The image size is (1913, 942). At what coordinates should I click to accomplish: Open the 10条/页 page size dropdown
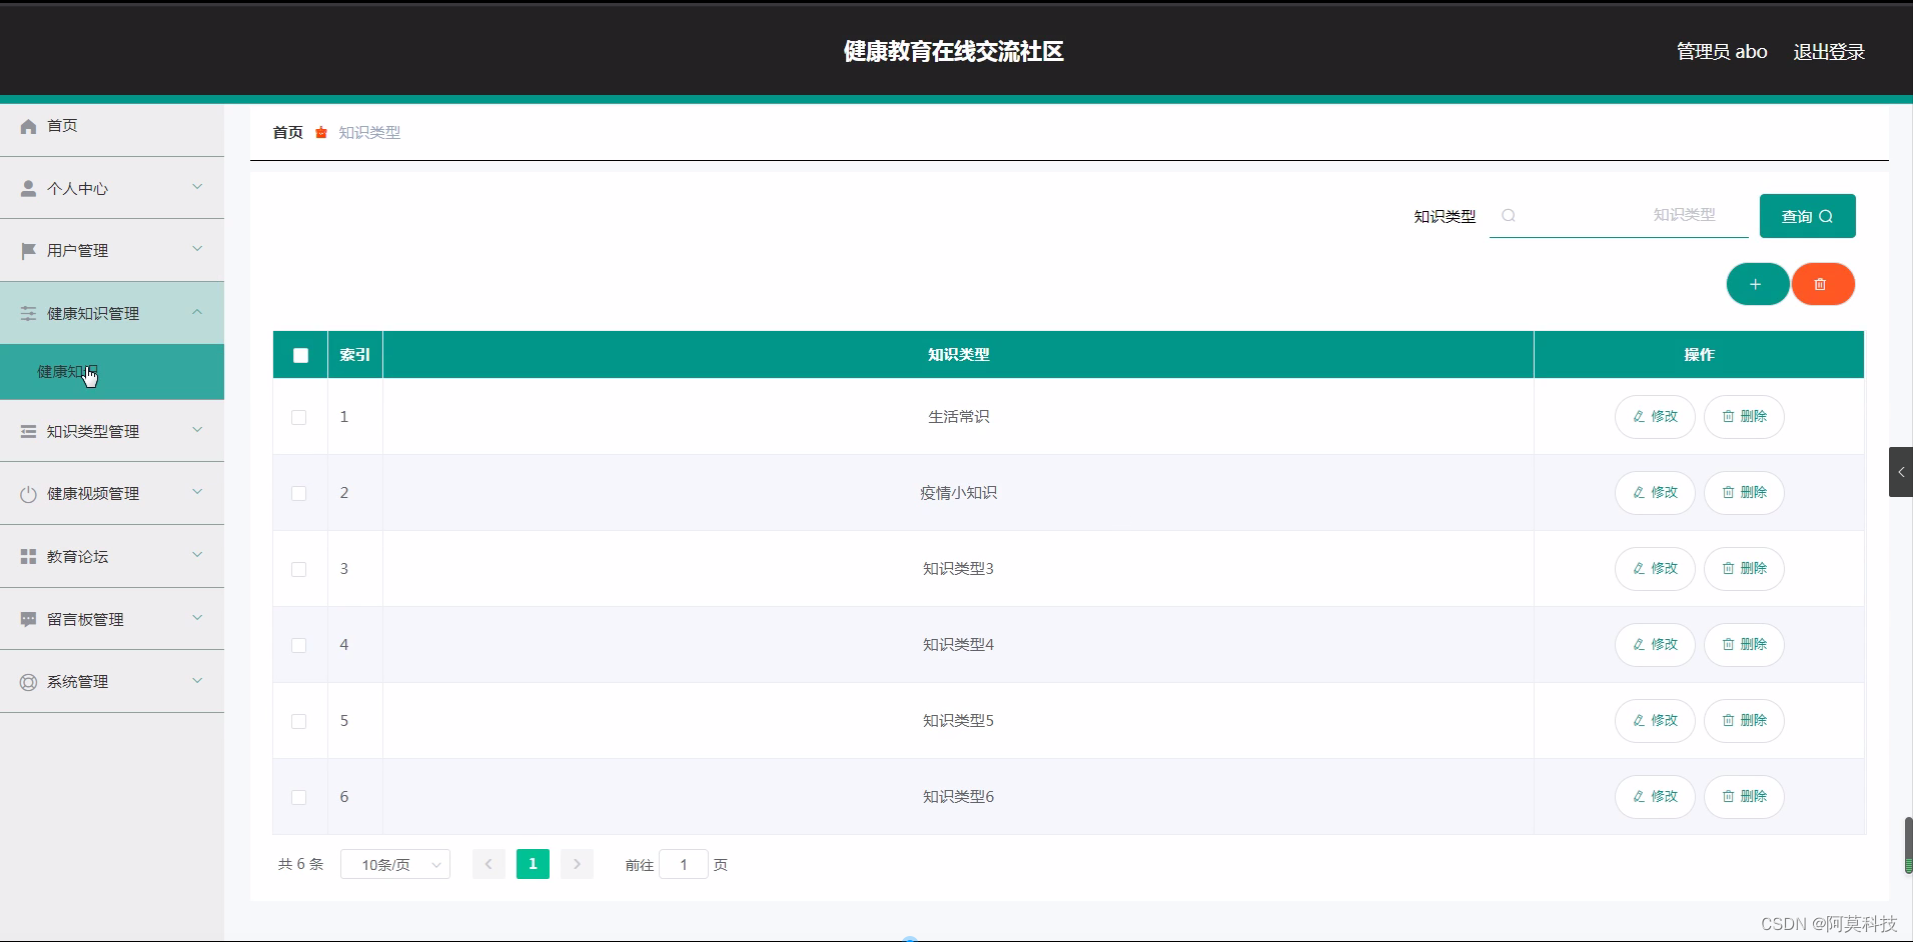[x=394, y=864]
